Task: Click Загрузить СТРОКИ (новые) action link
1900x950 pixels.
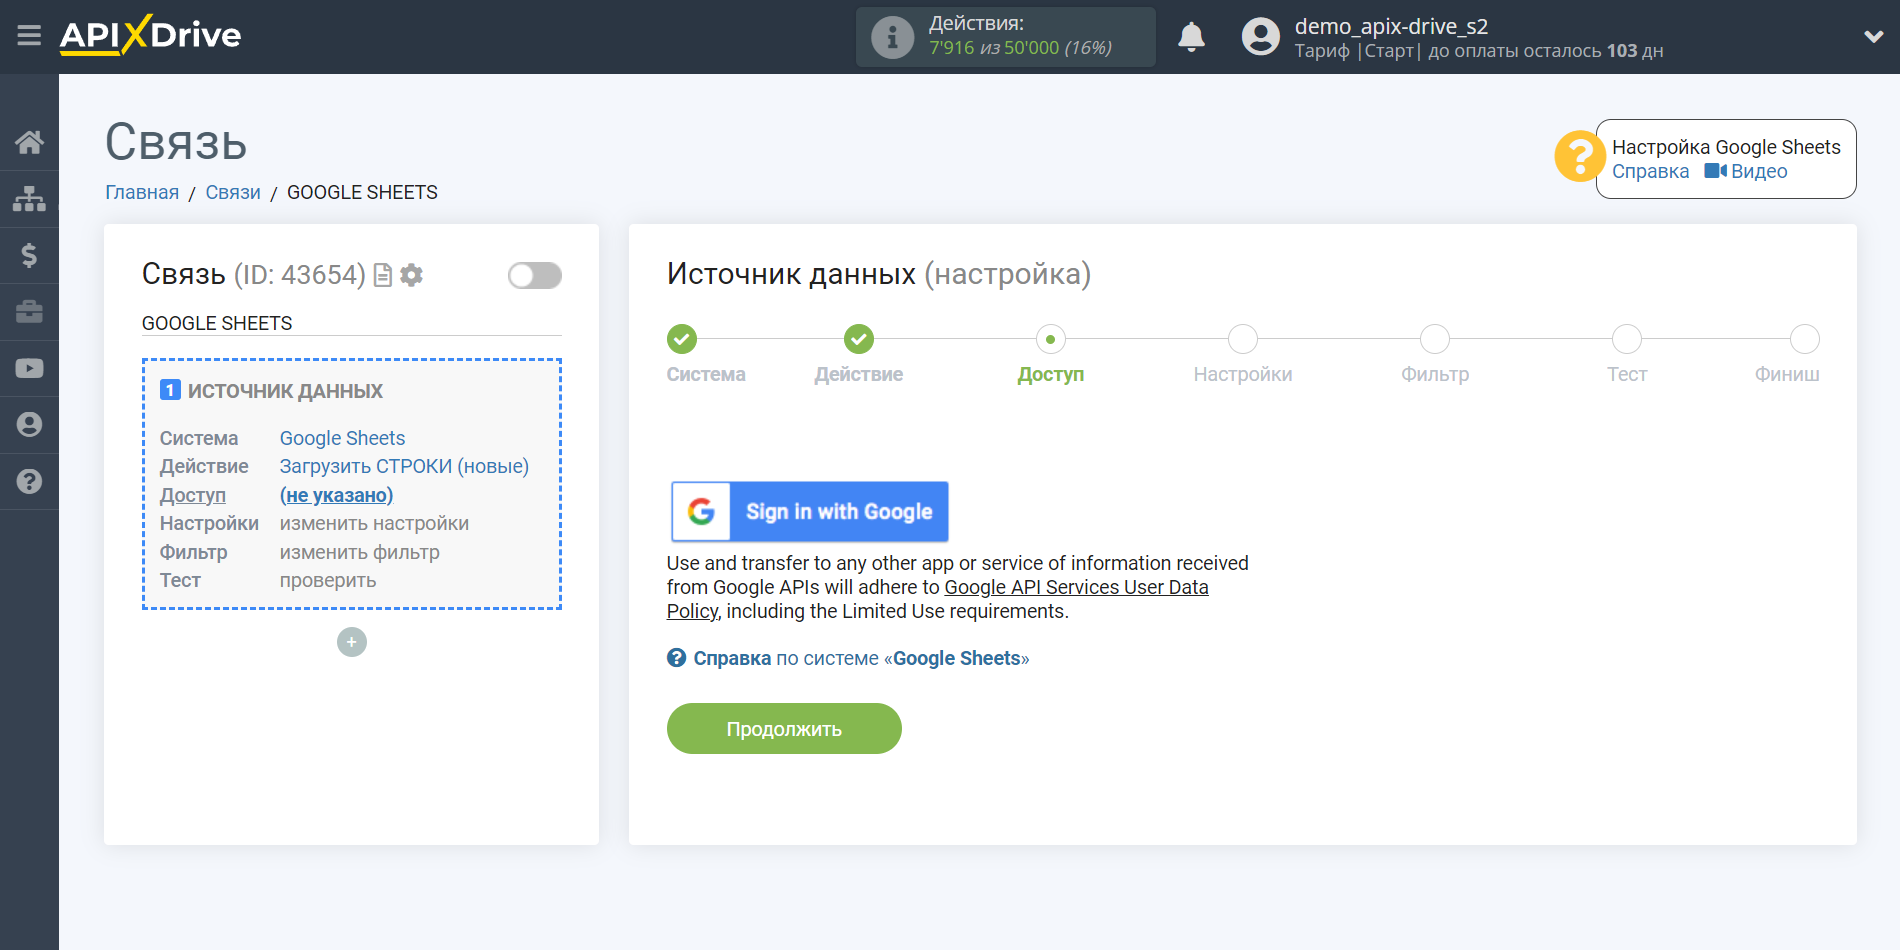Action: [404, 466]
